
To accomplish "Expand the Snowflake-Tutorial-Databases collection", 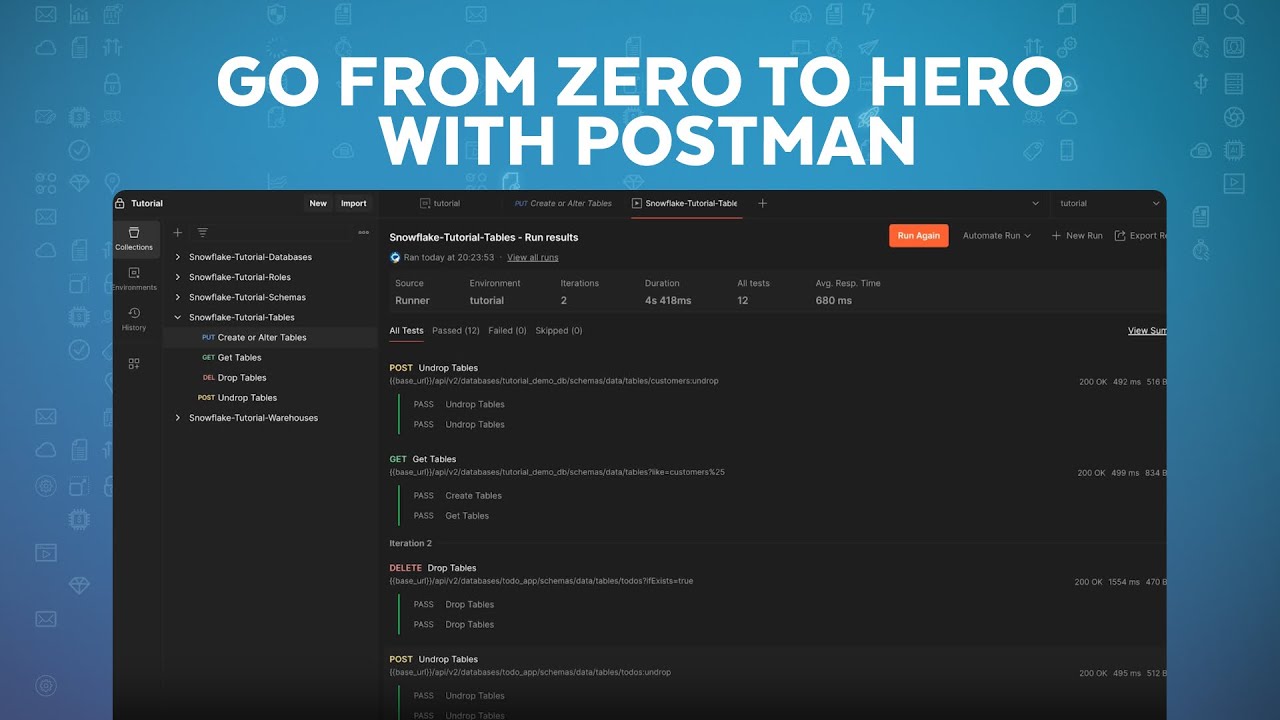I will point(178,257).
